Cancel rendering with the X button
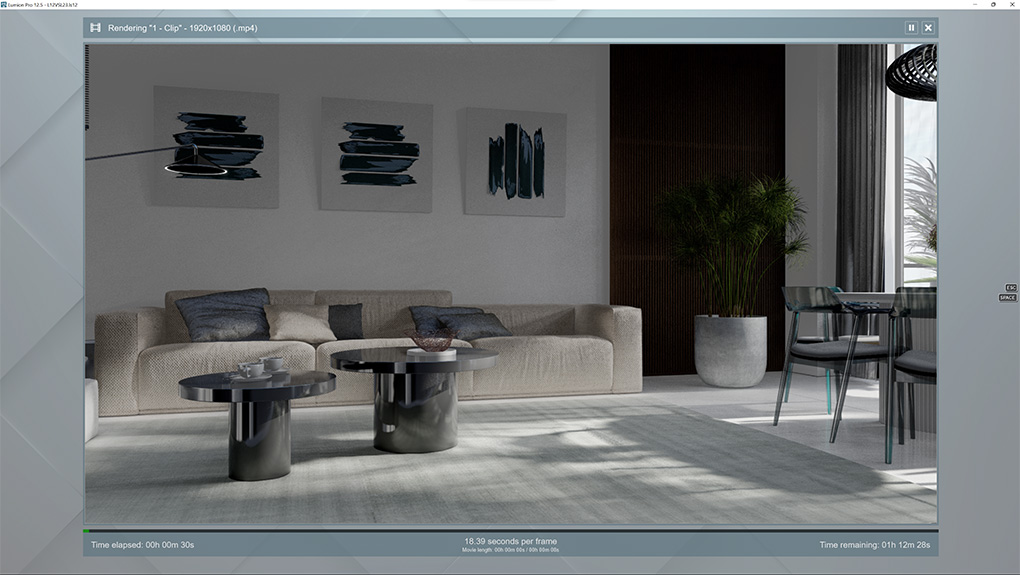 (928, 28)
